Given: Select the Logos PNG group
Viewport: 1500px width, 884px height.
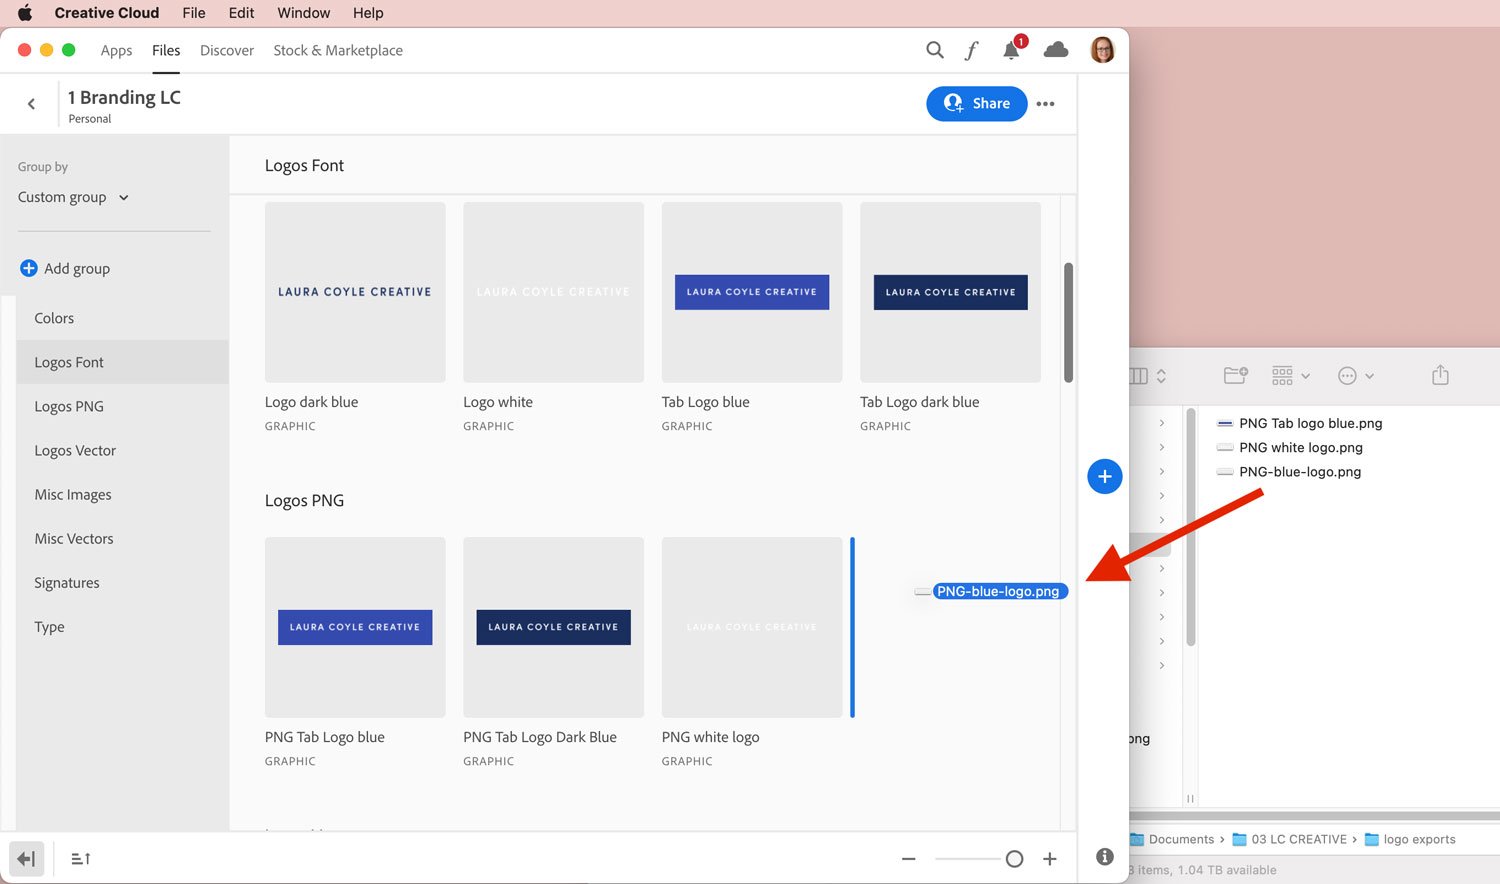Looking at the screenshot, I should (x=122, y=406).
